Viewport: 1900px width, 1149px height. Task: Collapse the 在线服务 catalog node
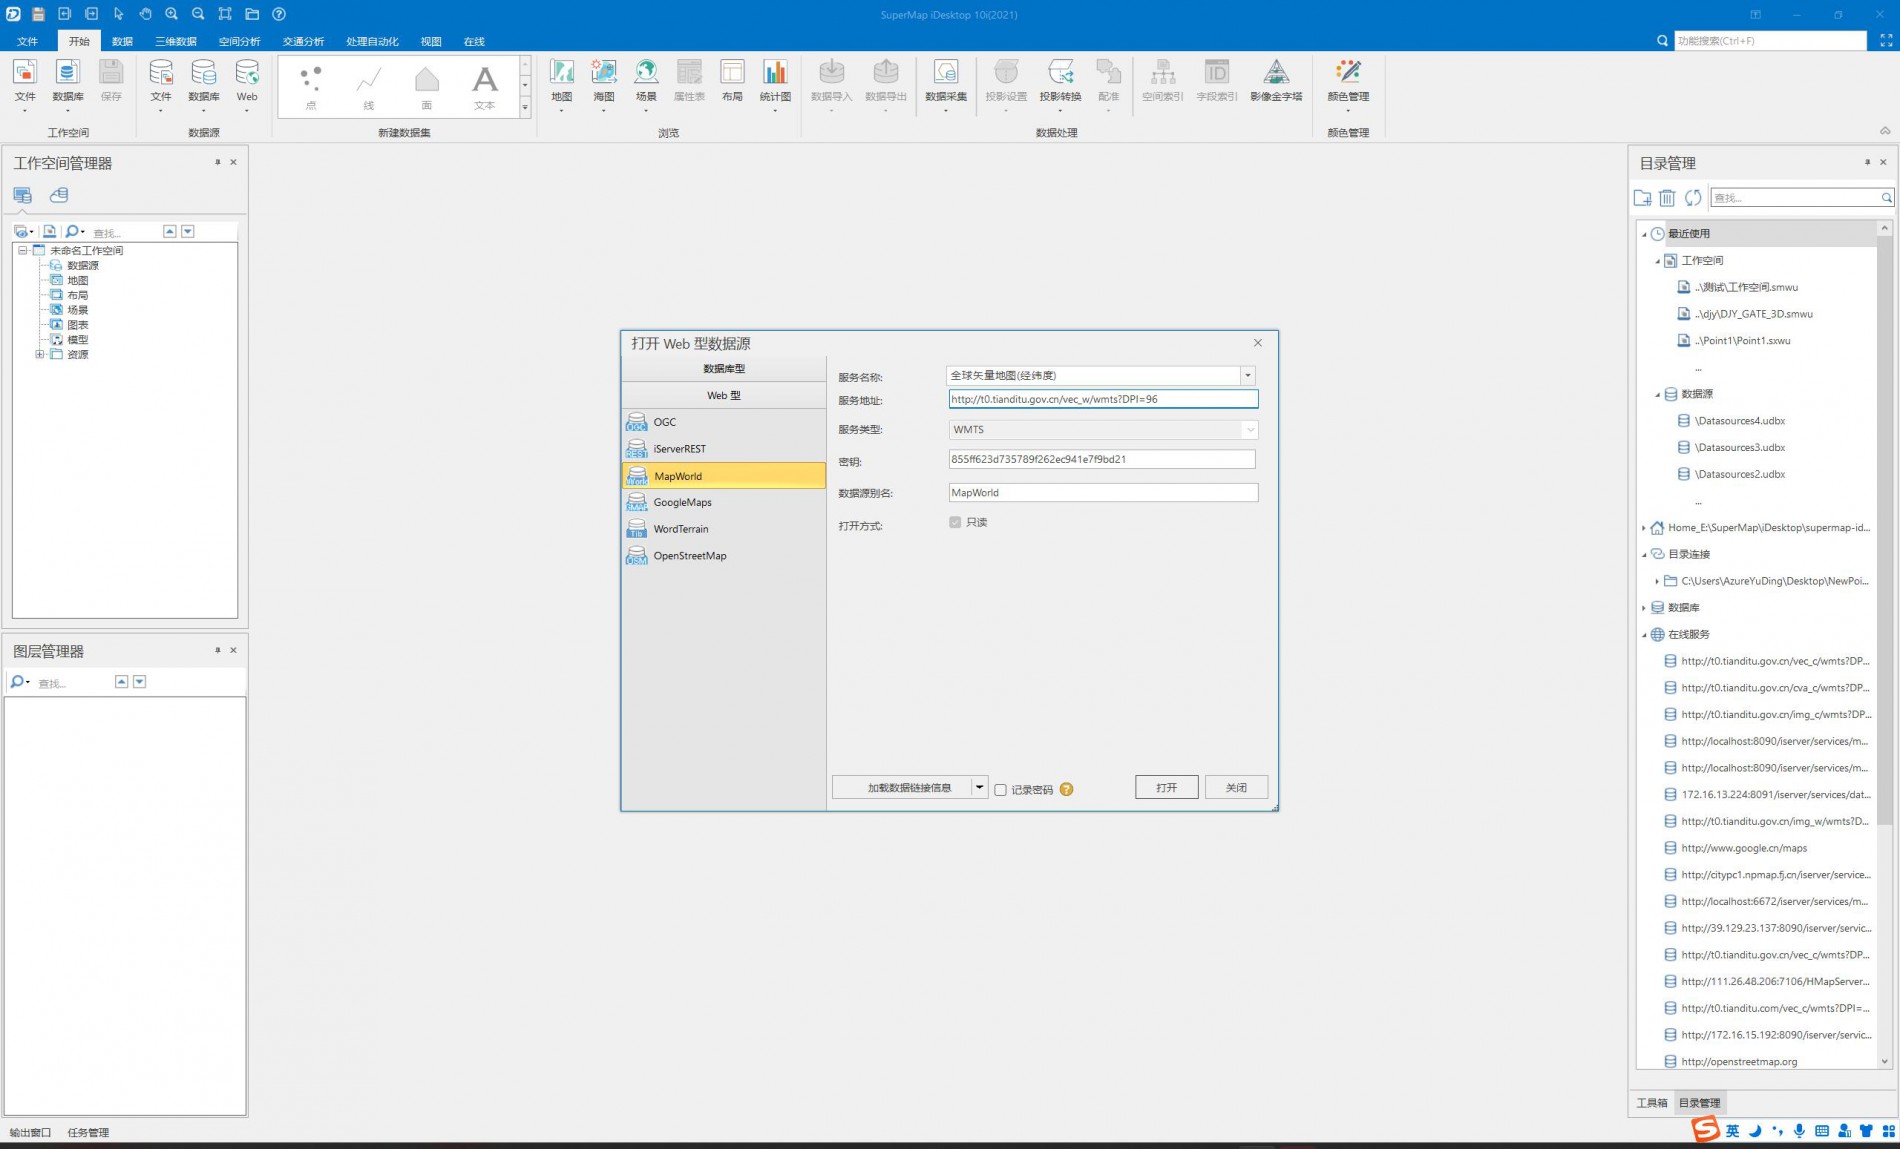click(x=1644, y=635)
